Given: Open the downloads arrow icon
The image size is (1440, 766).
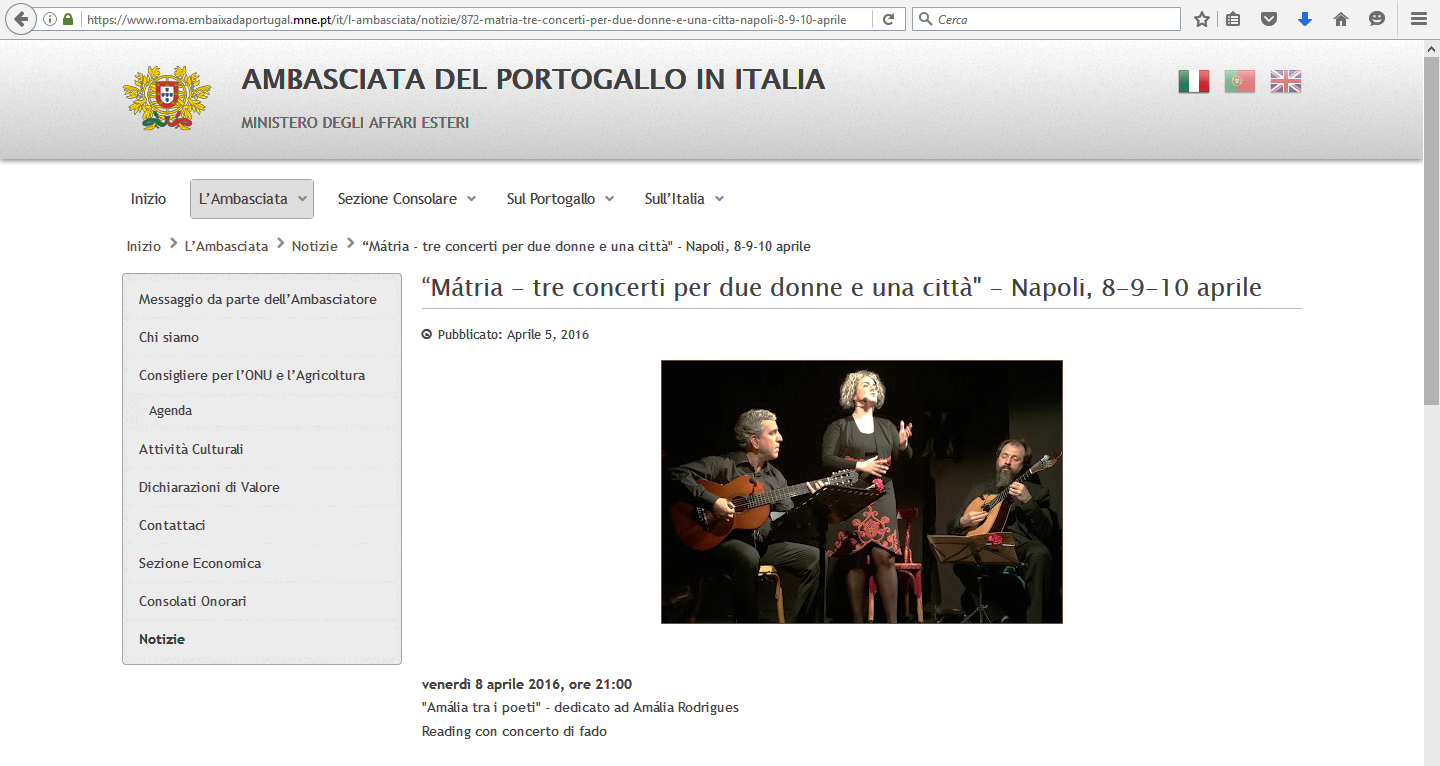Looking at the screenshot, I should 1305,19.
